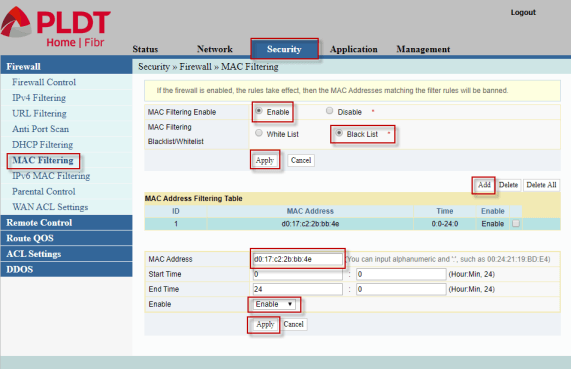Screen dimensions: 571x369
Task: Open Firewall Control in the sidebar
Action: (x=44, y=82)
